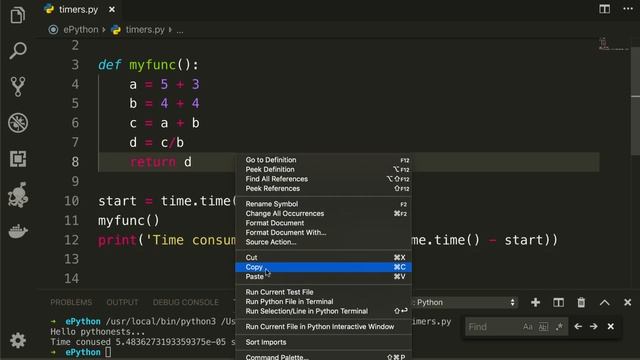Open the editor More Actions ellipsis
Image resolution: width=640 pixels, height=360 pixels.
click(x=628, y=9)
